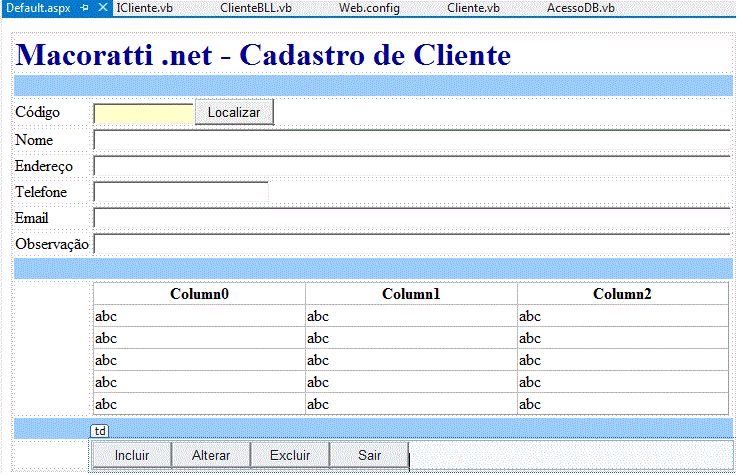737x475 pixels.
Task: Select the Telefone label
Action: coord(41,192)
